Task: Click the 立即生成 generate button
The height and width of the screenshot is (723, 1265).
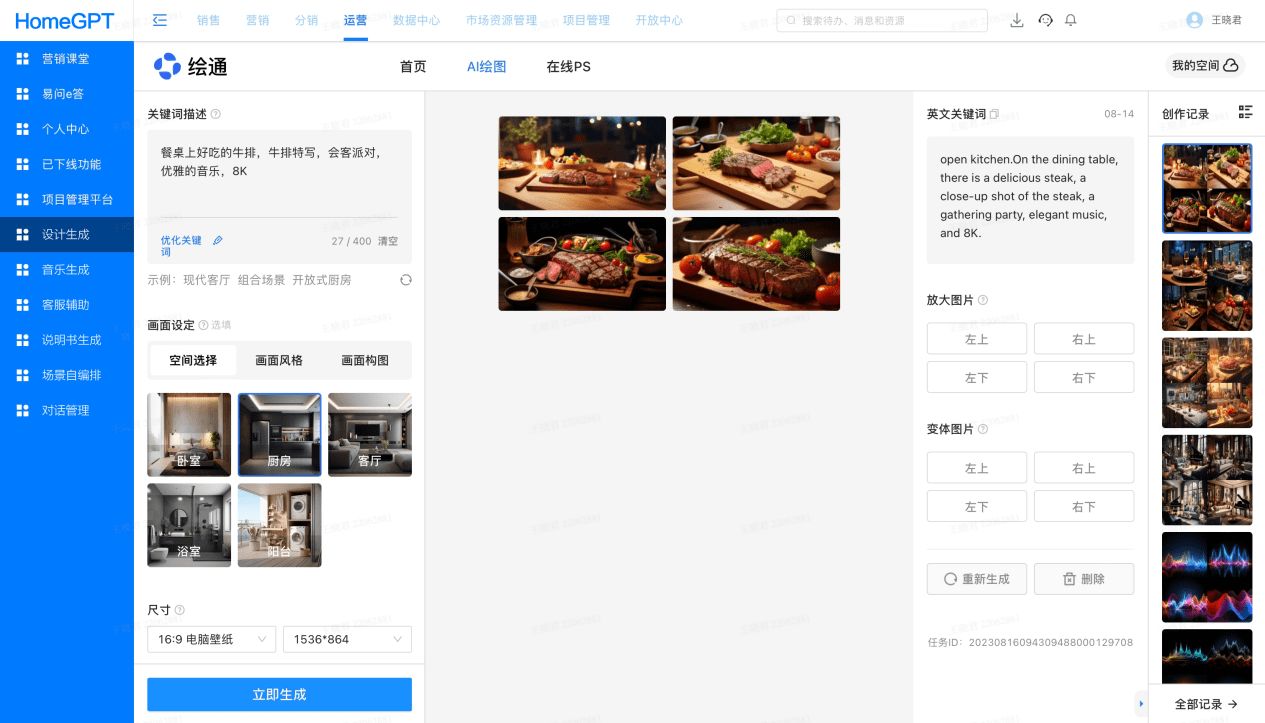Action: pyautogui.click(x=279, y=694)
